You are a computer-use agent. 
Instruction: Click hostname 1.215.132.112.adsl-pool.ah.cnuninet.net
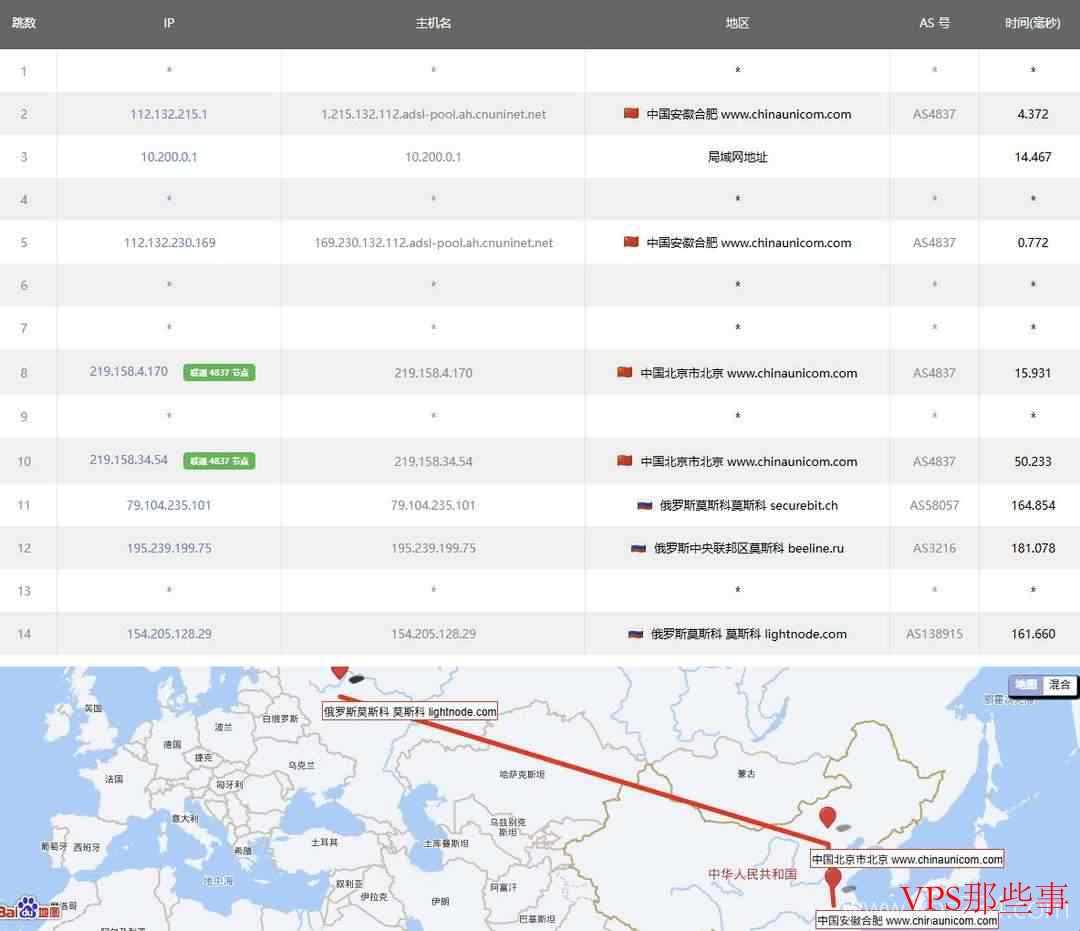coord(433,114)
